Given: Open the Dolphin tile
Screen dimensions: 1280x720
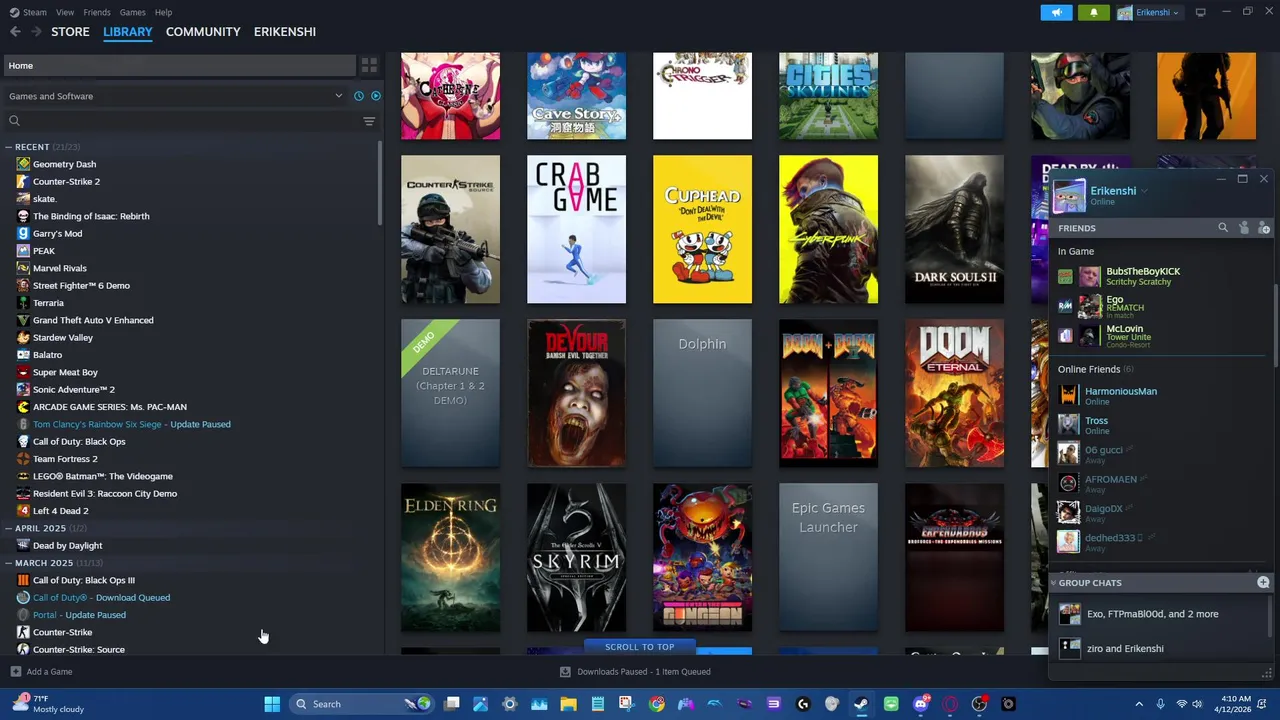Looking at the screenshot, I should (x=702, y=393).
